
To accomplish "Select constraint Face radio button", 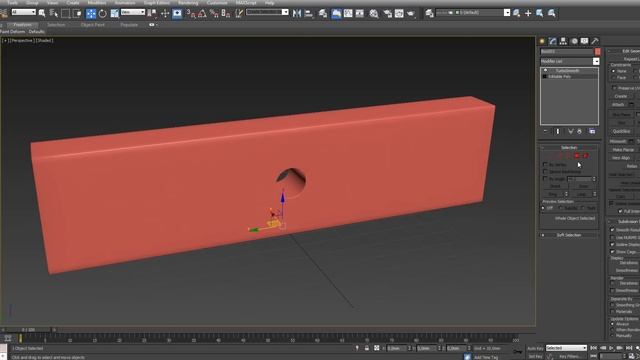I will (x=613, y=78).
